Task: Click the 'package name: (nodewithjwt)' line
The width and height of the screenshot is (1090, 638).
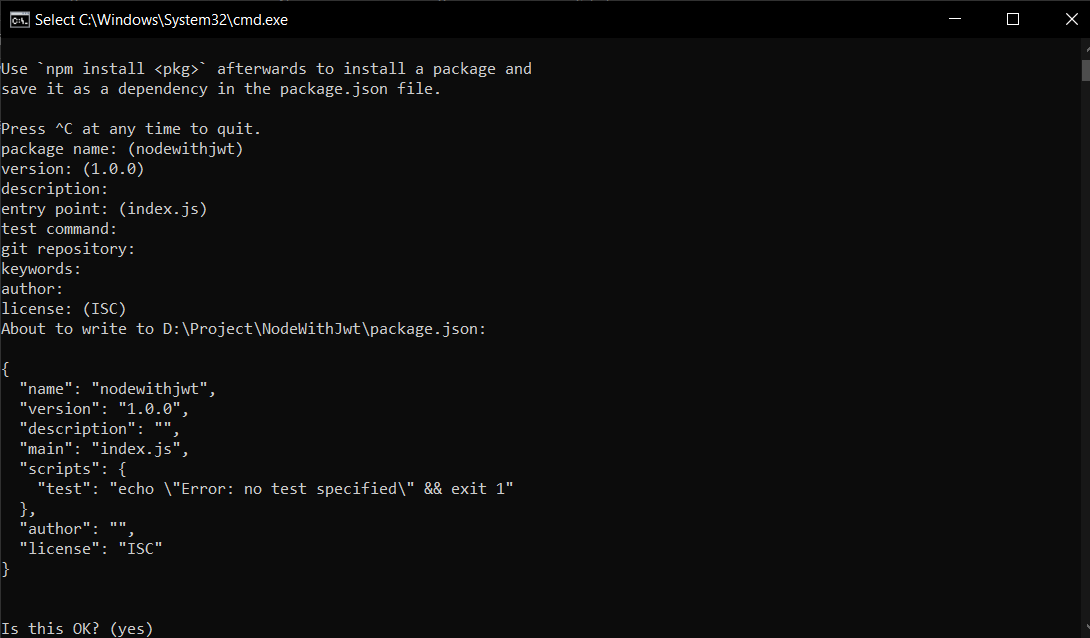Action: click(122, 149)
